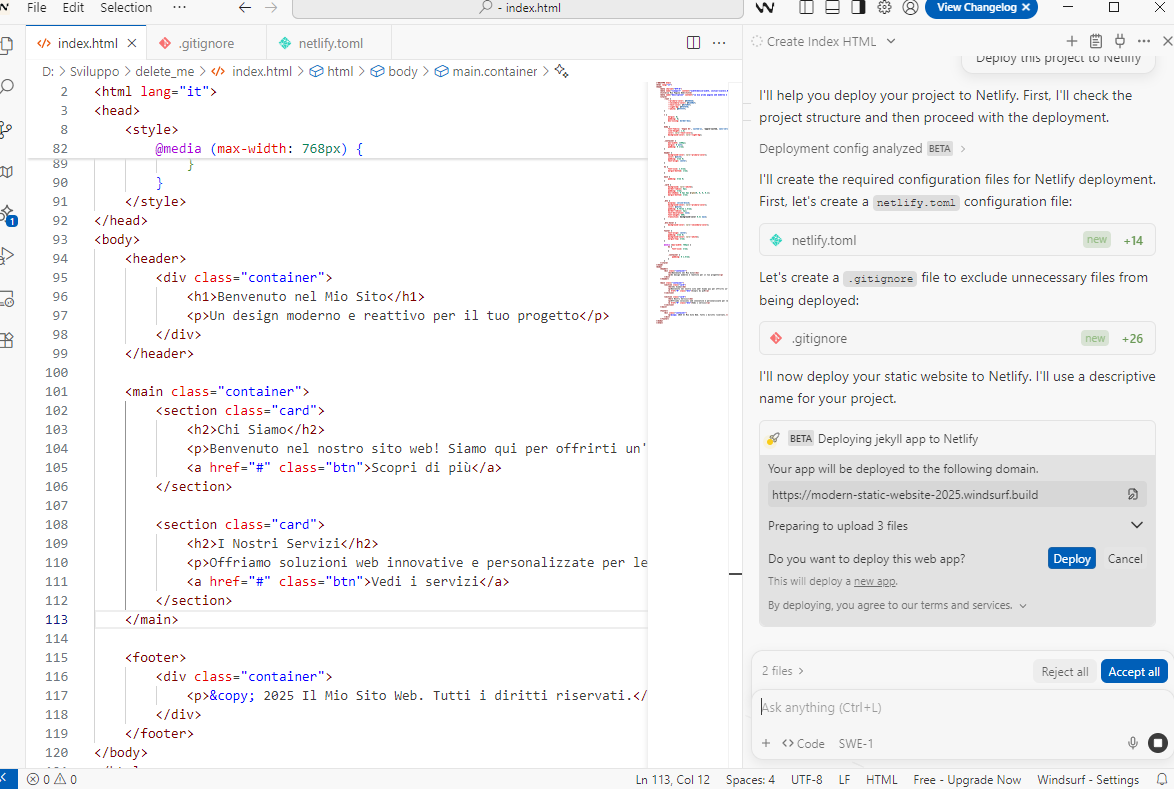This screenshot has width=1174, height=789.
Task: Copy the windsurf.build deployment URL
Action: click(1133, 494)
